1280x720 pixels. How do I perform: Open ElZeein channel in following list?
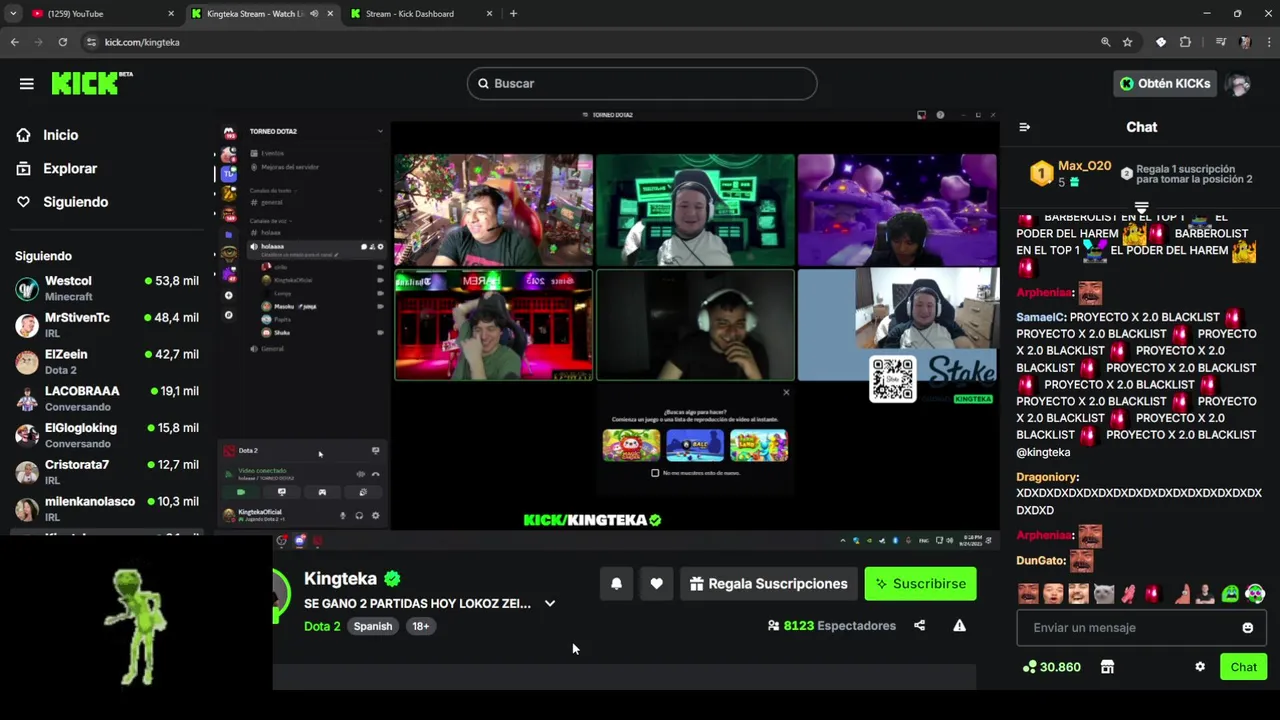click(107, 362)
